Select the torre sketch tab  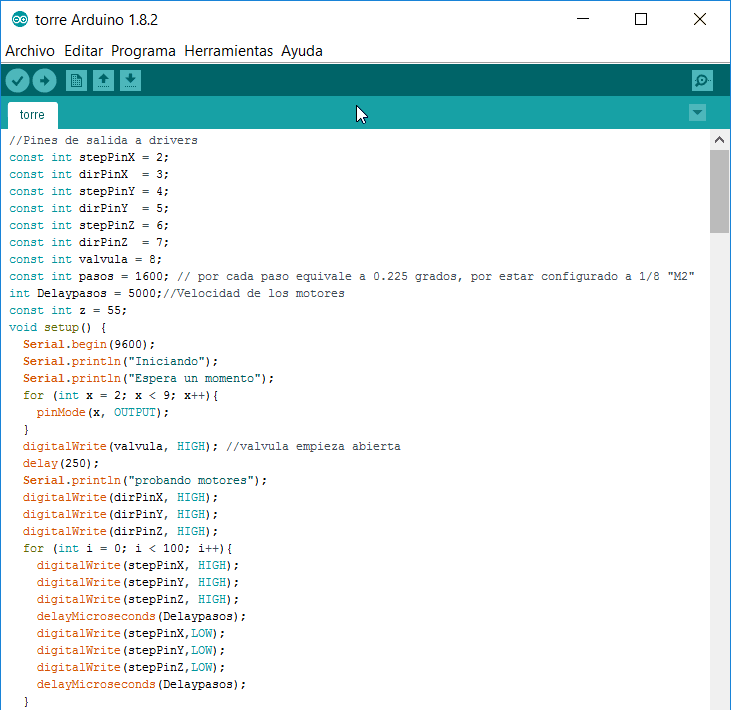pos(32,115)
